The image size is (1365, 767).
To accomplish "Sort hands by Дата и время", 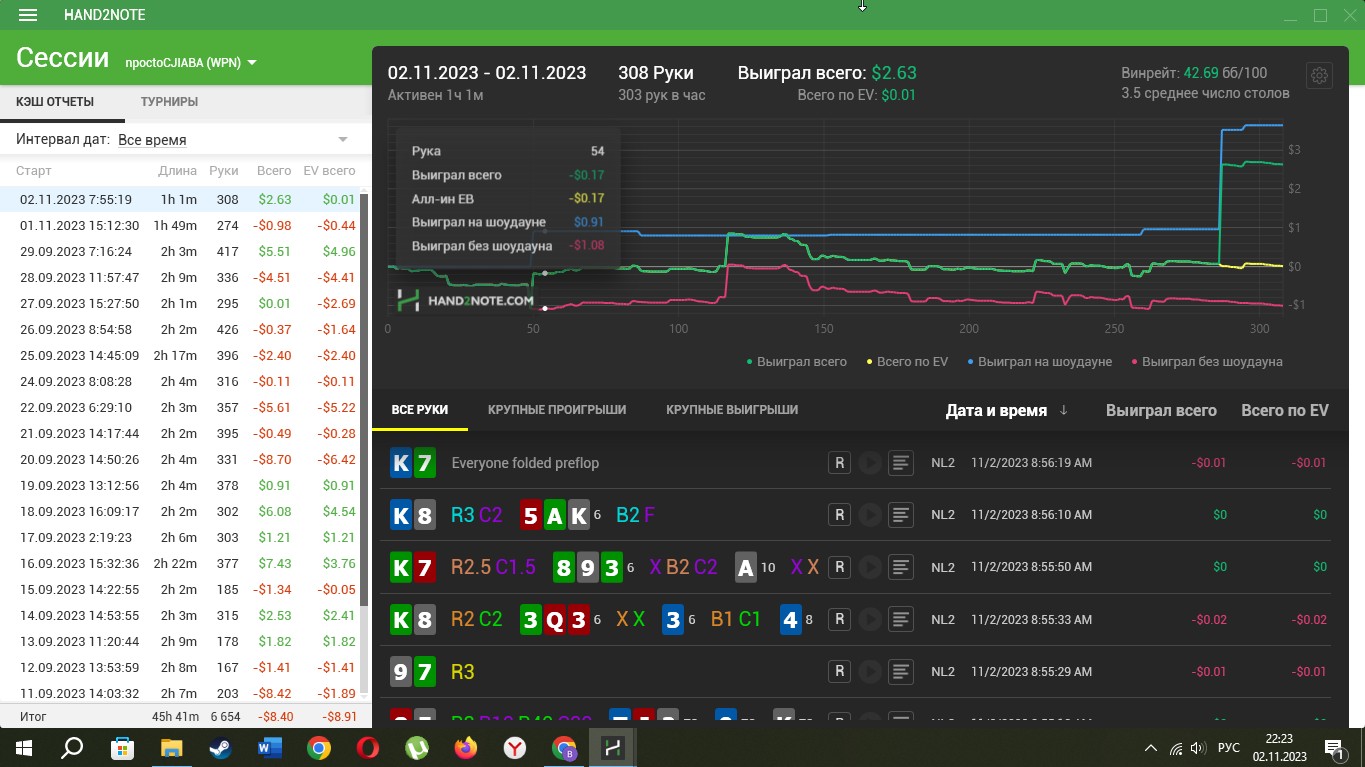I will click(x=1007, y=410).
